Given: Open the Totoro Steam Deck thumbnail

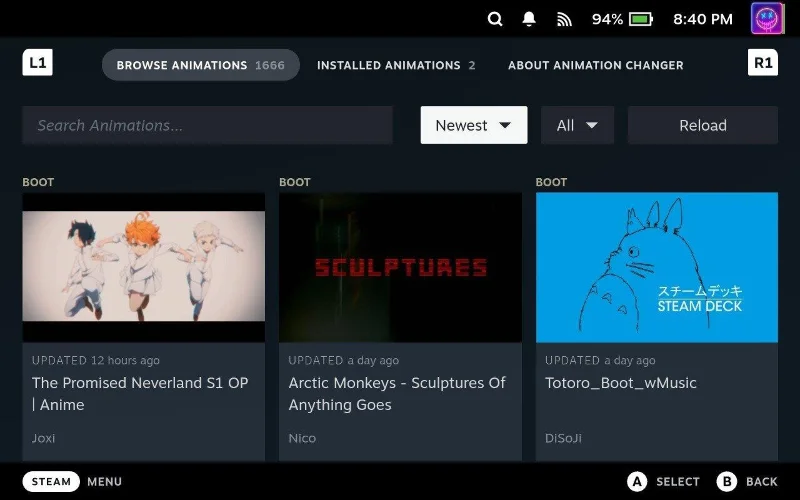Looking at the screenshot, I should (657, 267).
